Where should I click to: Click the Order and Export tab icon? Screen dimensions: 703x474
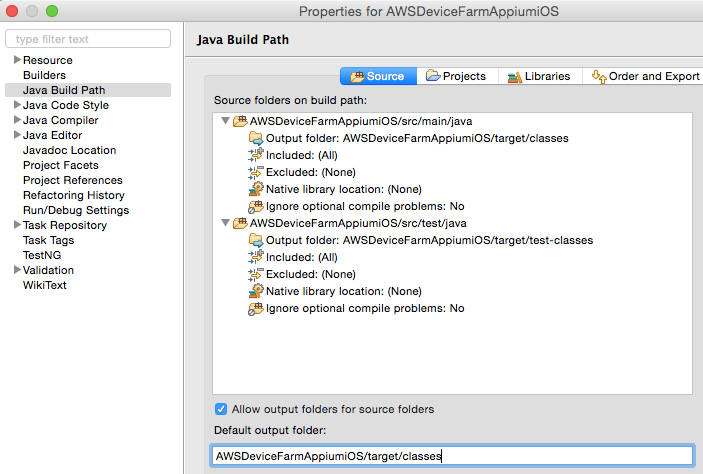point(599,77)
